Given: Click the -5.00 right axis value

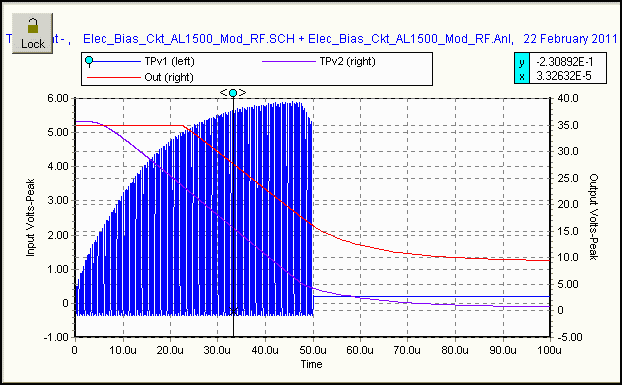Looking at the screenshot, I should pyautogui.click(x=570, y=337).
